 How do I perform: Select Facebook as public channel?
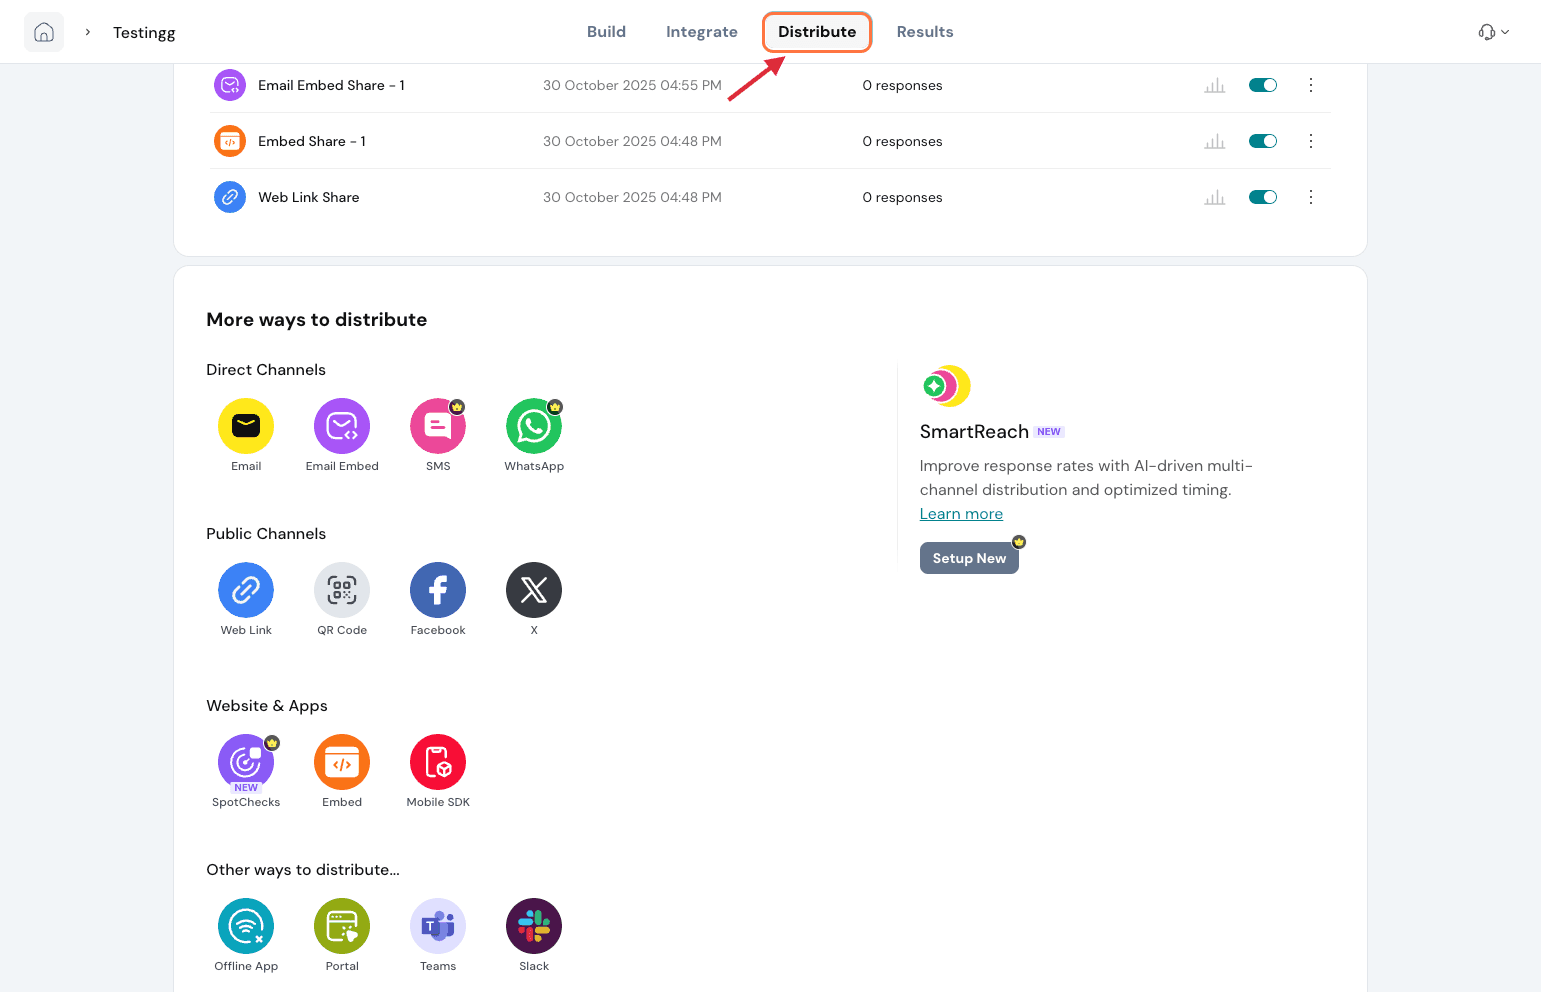click(x=437, y=591)
